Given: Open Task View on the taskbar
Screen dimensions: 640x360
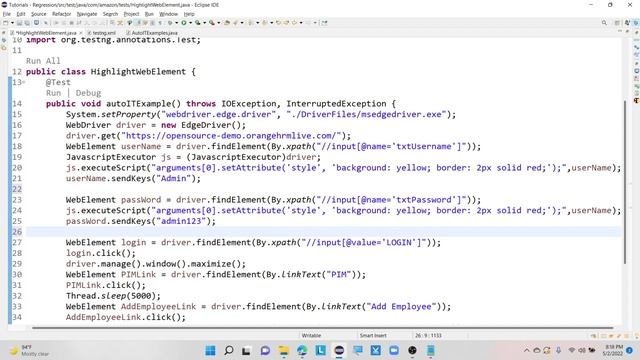Looking at the screenshot, I should click(246, 351).
